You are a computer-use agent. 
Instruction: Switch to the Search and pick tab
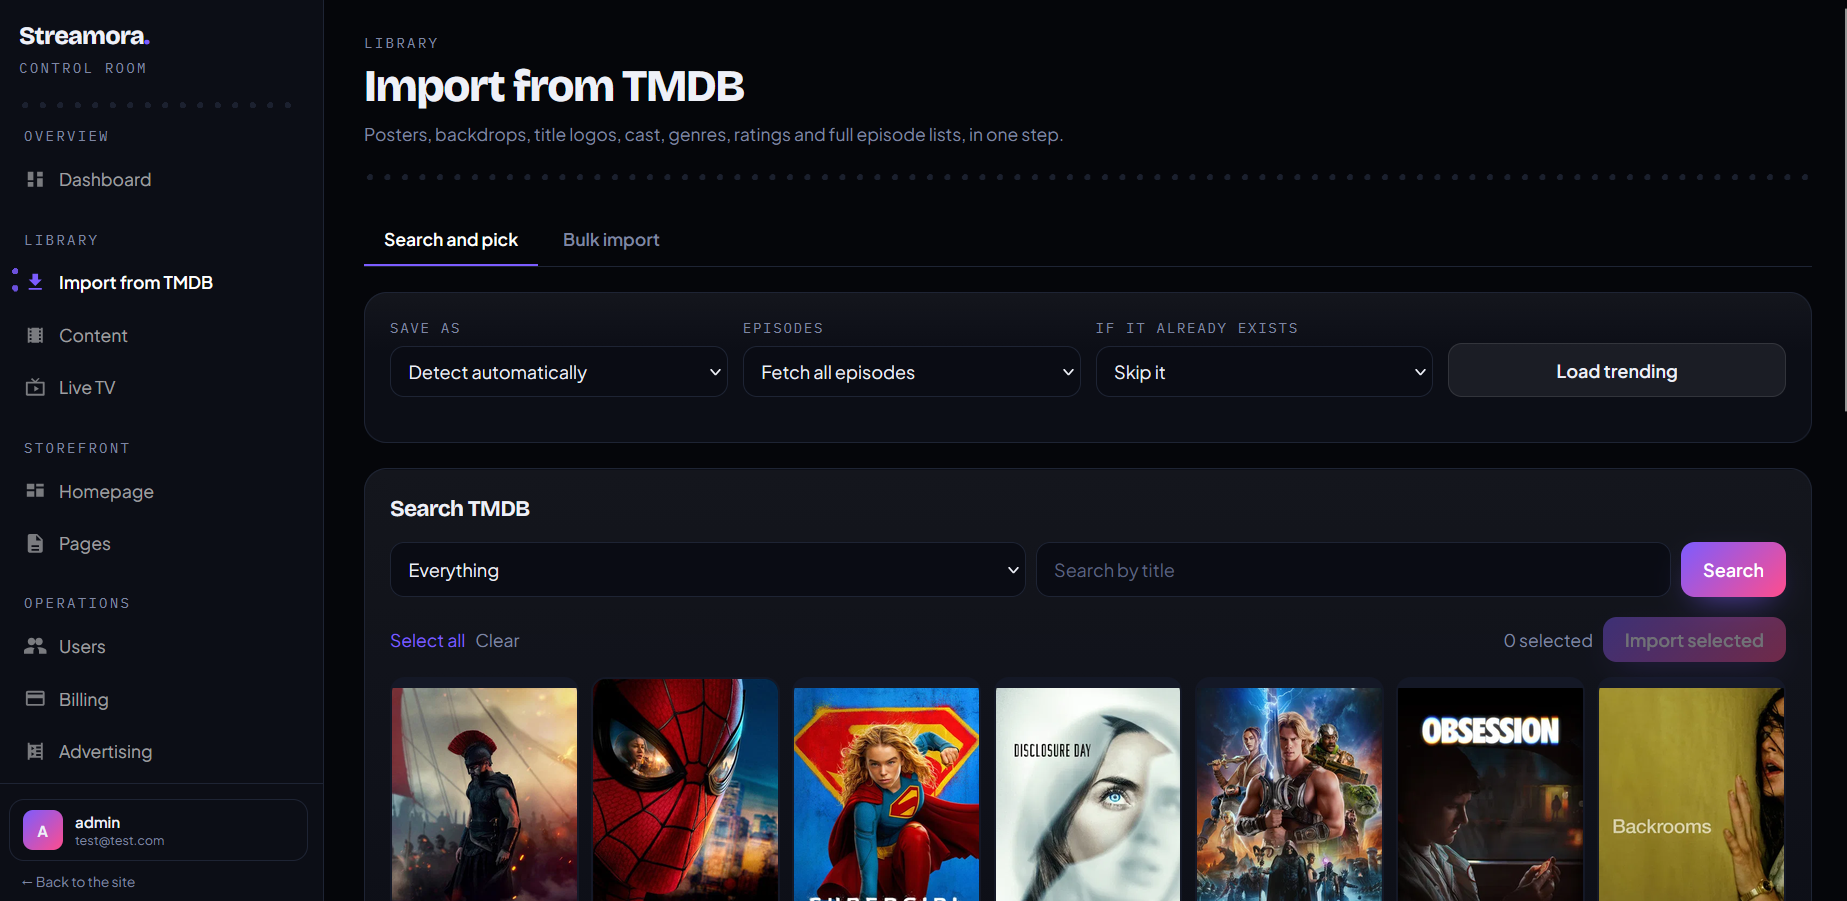[451, 240]
